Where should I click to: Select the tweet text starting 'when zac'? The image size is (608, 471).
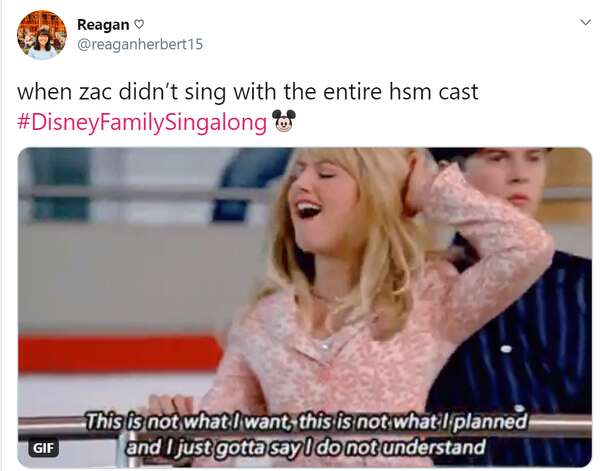click(247, 92)
